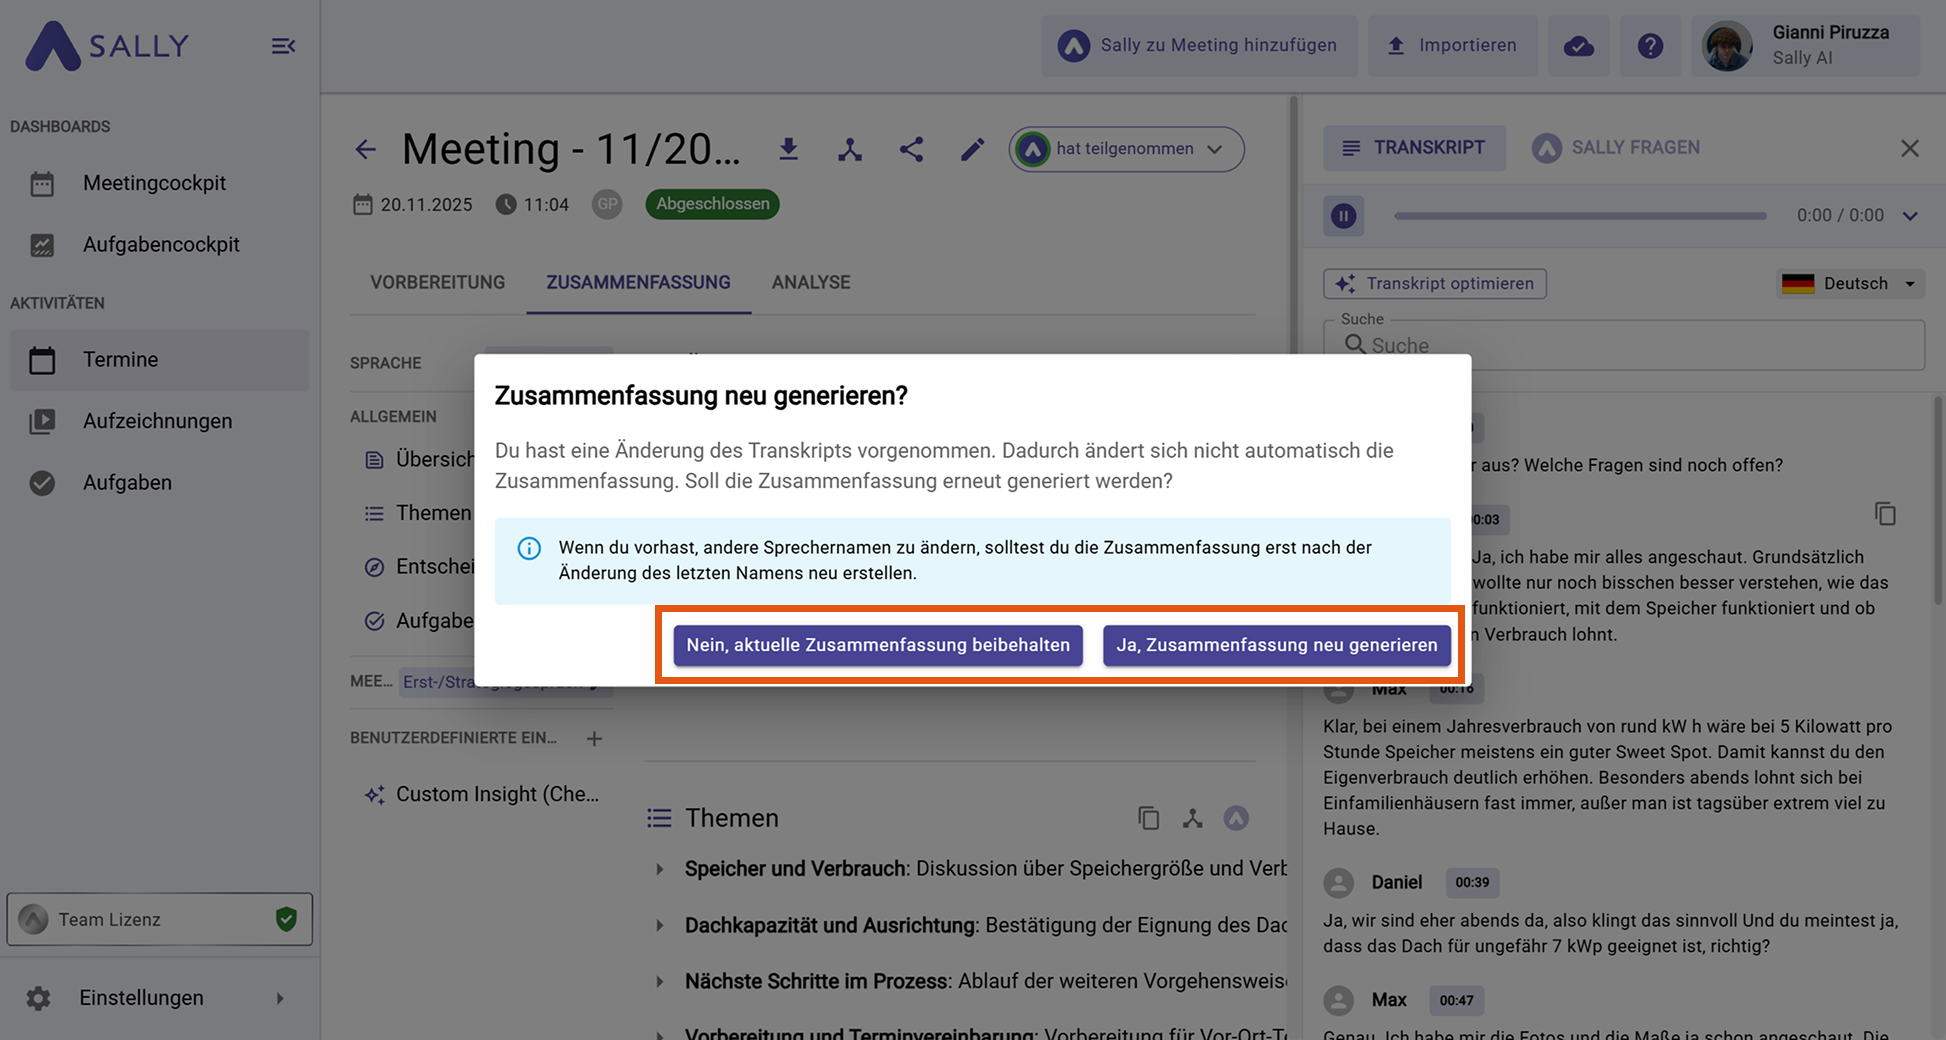Open the help question mark icon
The height and width of the screenshot is (1040, 1946).
(1650, 46)
